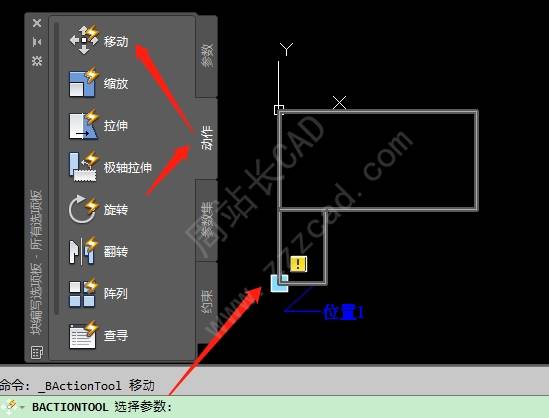Open the 约束 (Constraints) tab

pos(207,302)
